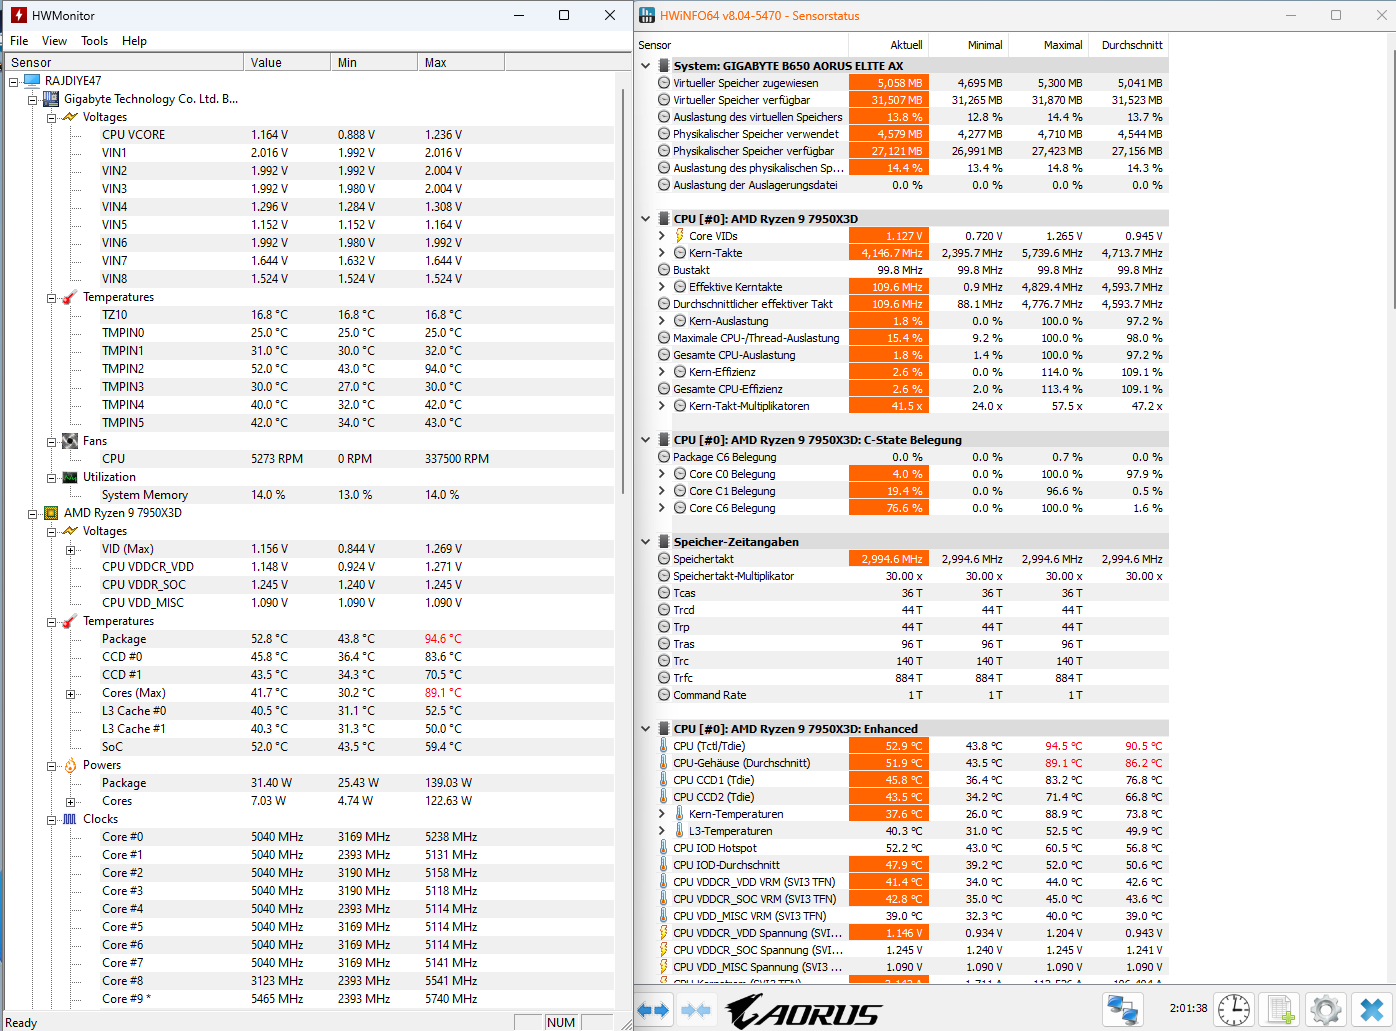Image resolution: width=1396 pixels, height=1031 pixels.
Task: Click the Powers flame icon in HWMonitor
Action: click(x=70, y=765)
